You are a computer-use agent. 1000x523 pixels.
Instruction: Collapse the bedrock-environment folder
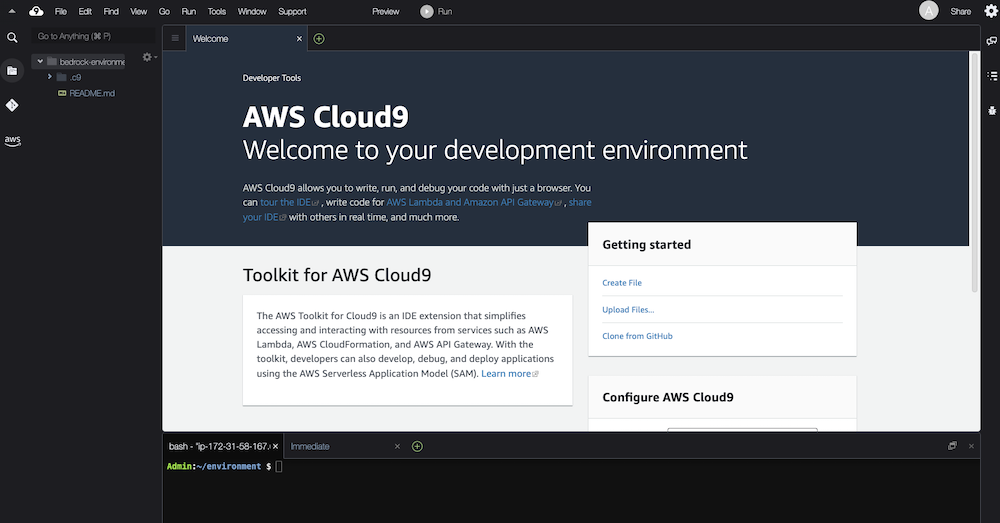point(40,61)
